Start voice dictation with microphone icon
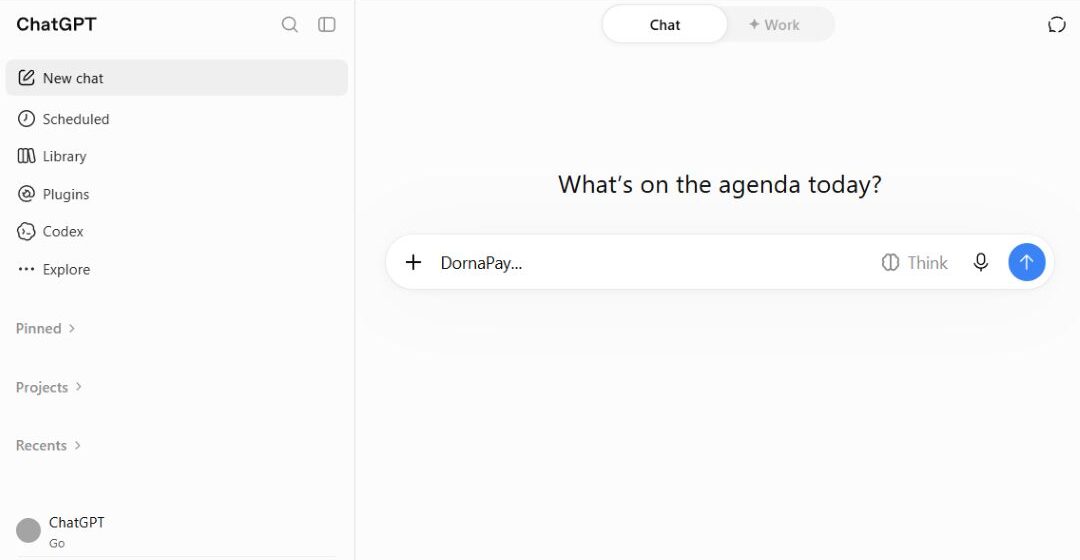Screen dimensions: 1080x560 click(981, 262)
